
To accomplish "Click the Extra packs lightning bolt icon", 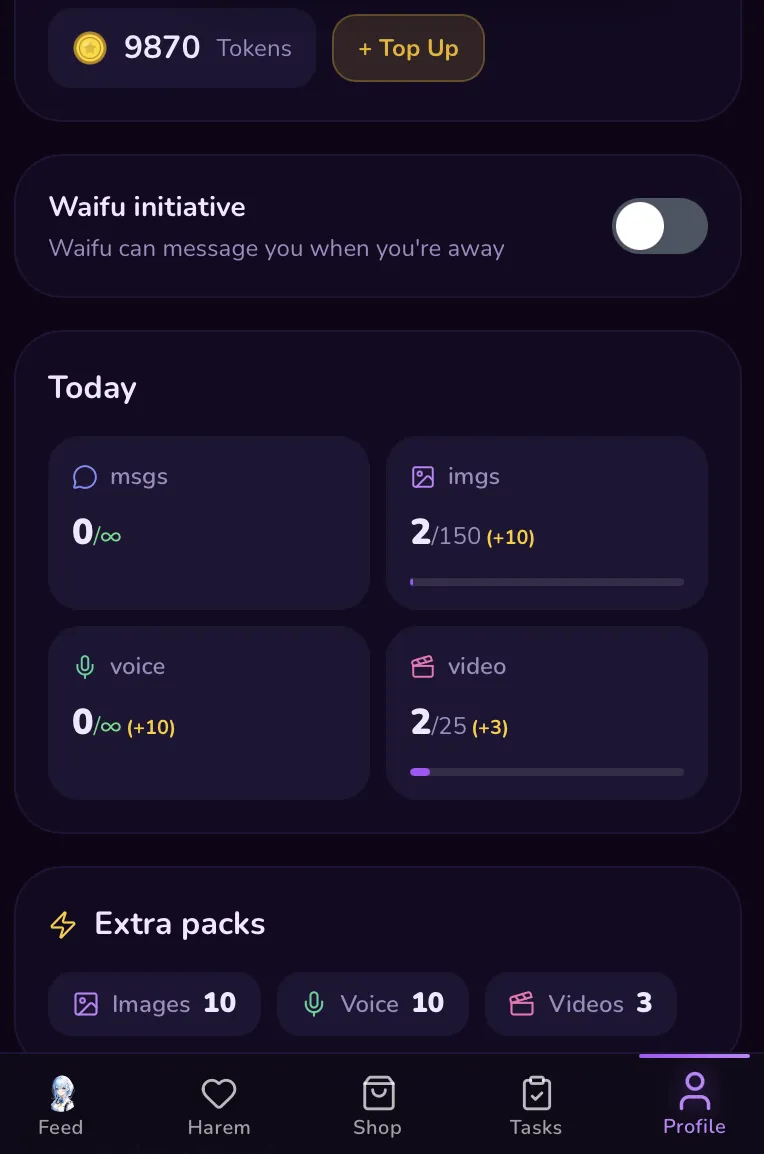I will (x=62, y=924).
